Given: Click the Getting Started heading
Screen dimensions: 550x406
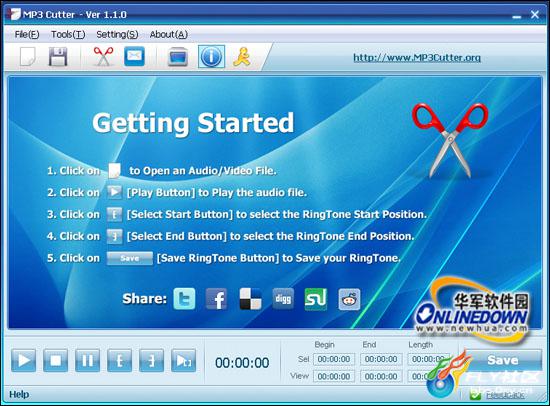Looking at the screenshot, I should click(193, 123).
